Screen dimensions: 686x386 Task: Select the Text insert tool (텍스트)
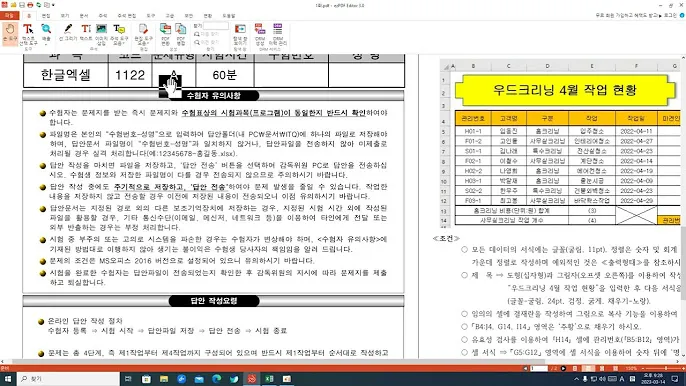click(86, 33)
